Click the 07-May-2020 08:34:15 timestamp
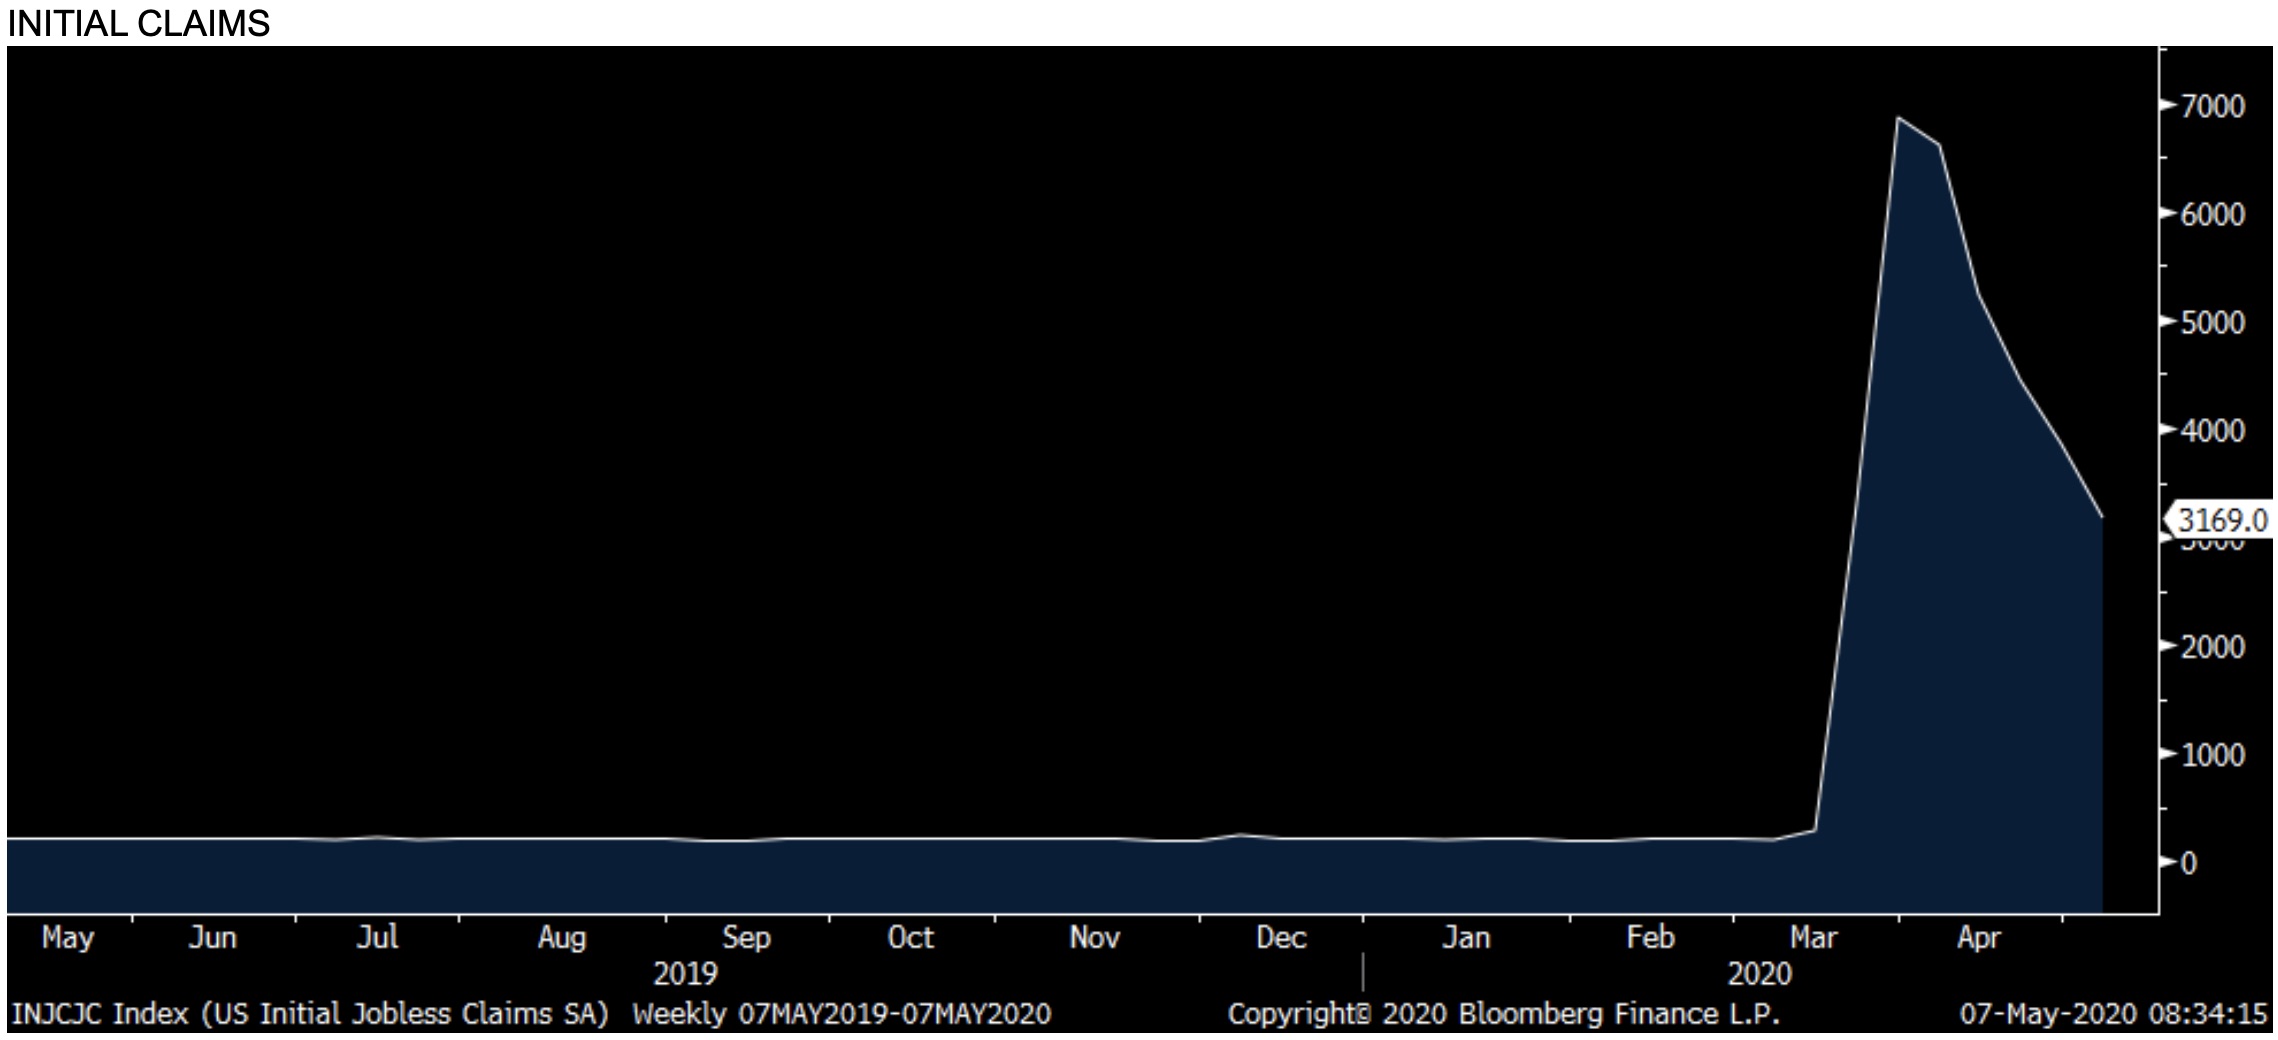Image resolution: width=2278 pixels, height=1040 pixels. coord(2113,1014)
